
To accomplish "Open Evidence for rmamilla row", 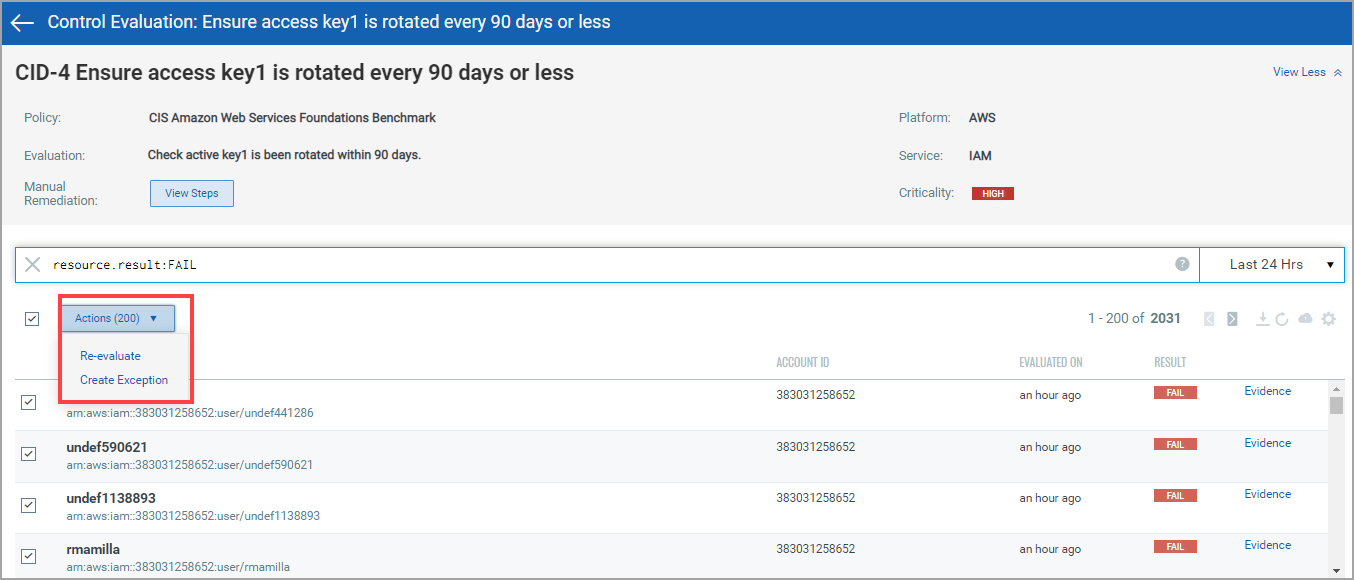I will click(x=1268, y=545).
